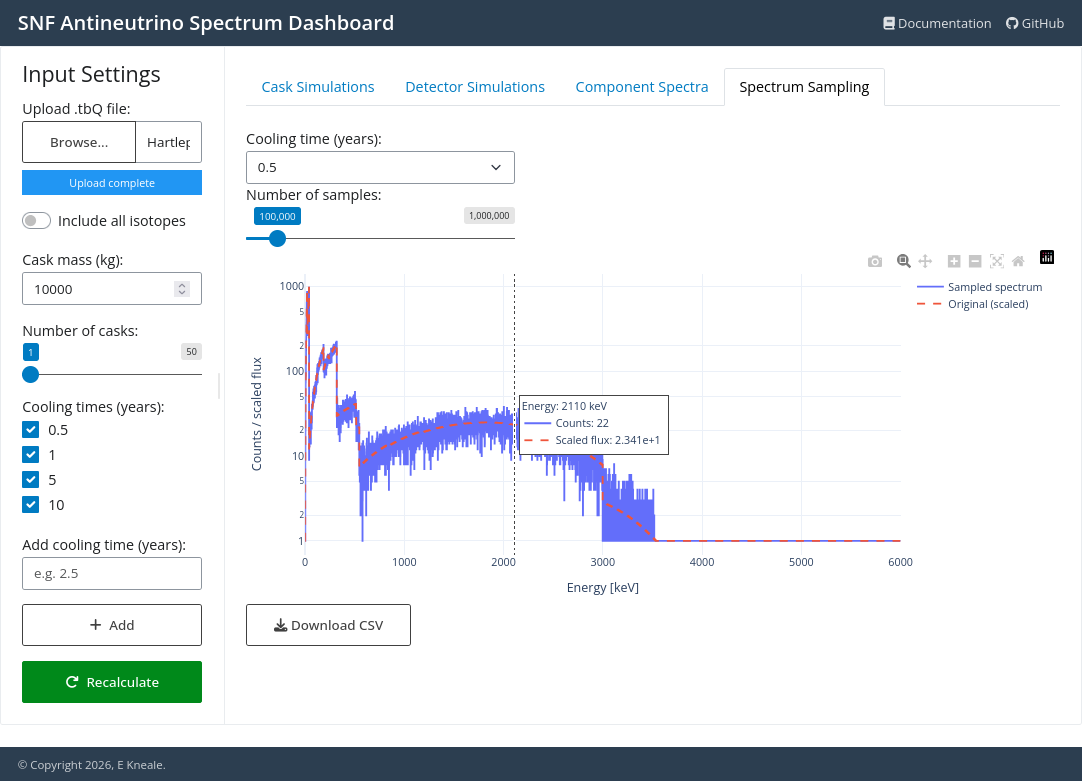Select the Pan tool in plot modebar
1082x781 pixels.
point(925,261)
